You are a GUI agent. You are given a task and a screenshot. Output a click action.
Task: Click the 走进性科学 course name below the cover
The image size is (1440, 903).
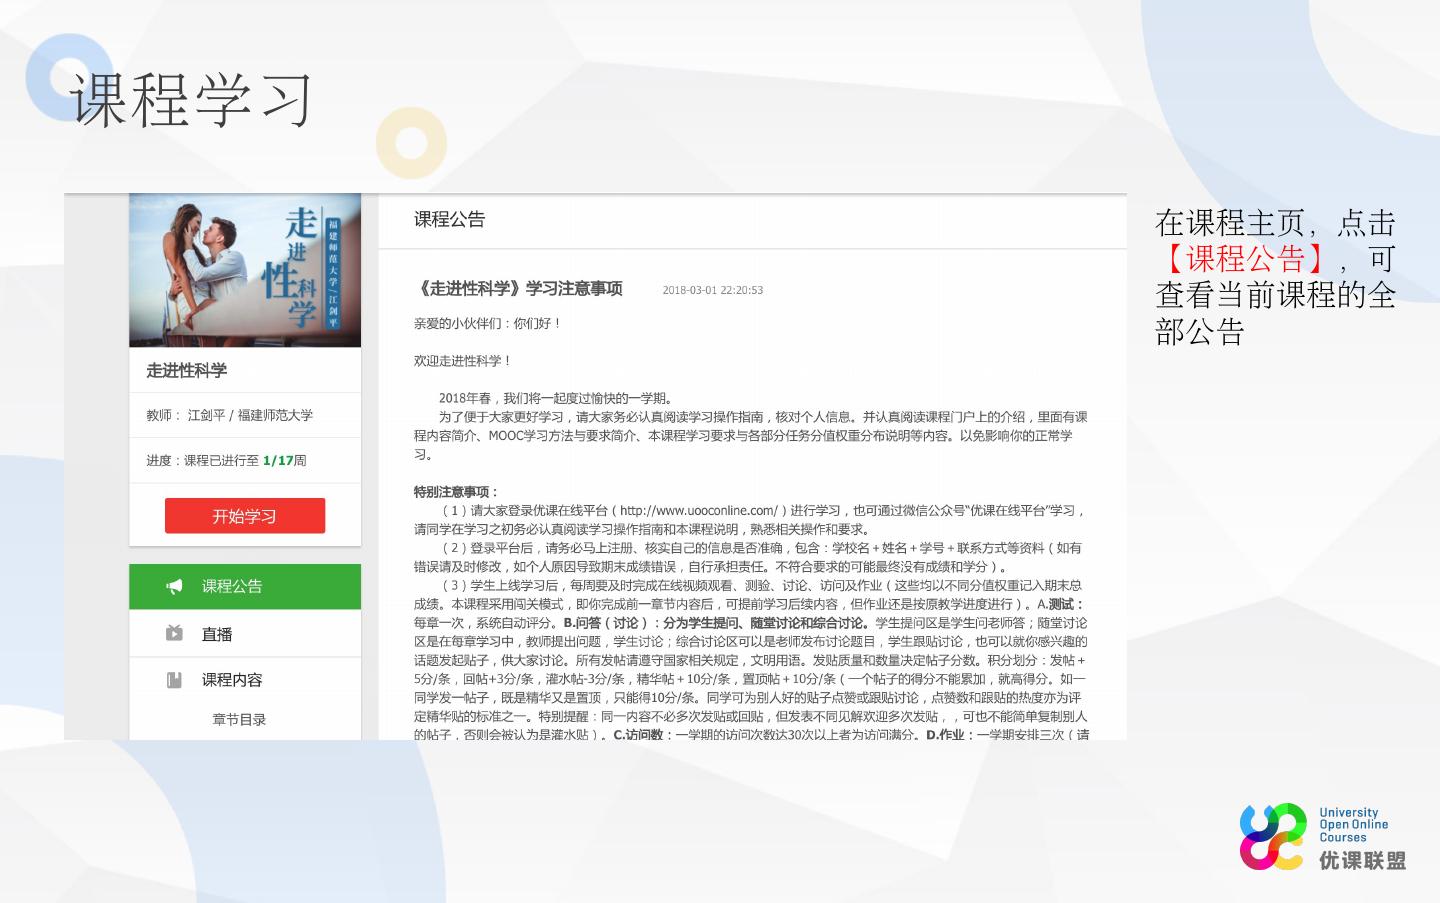tap(187, 370)
